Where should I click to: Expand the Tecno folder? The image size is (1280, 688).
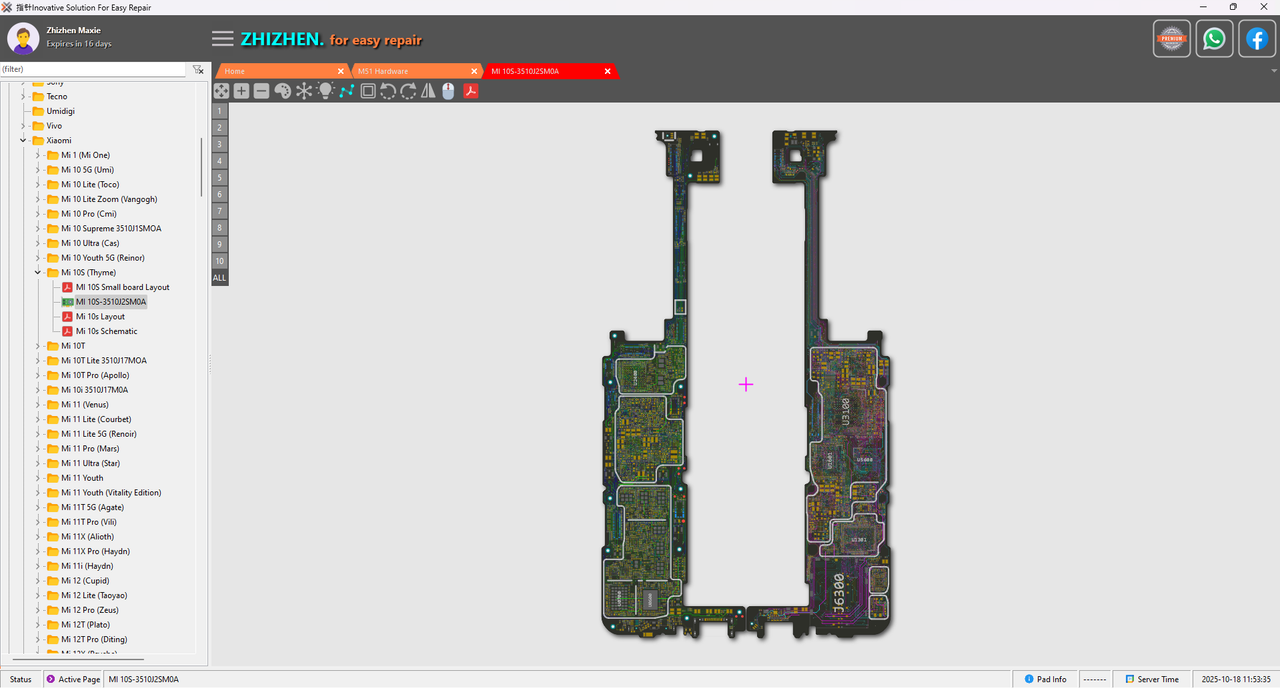23,97
